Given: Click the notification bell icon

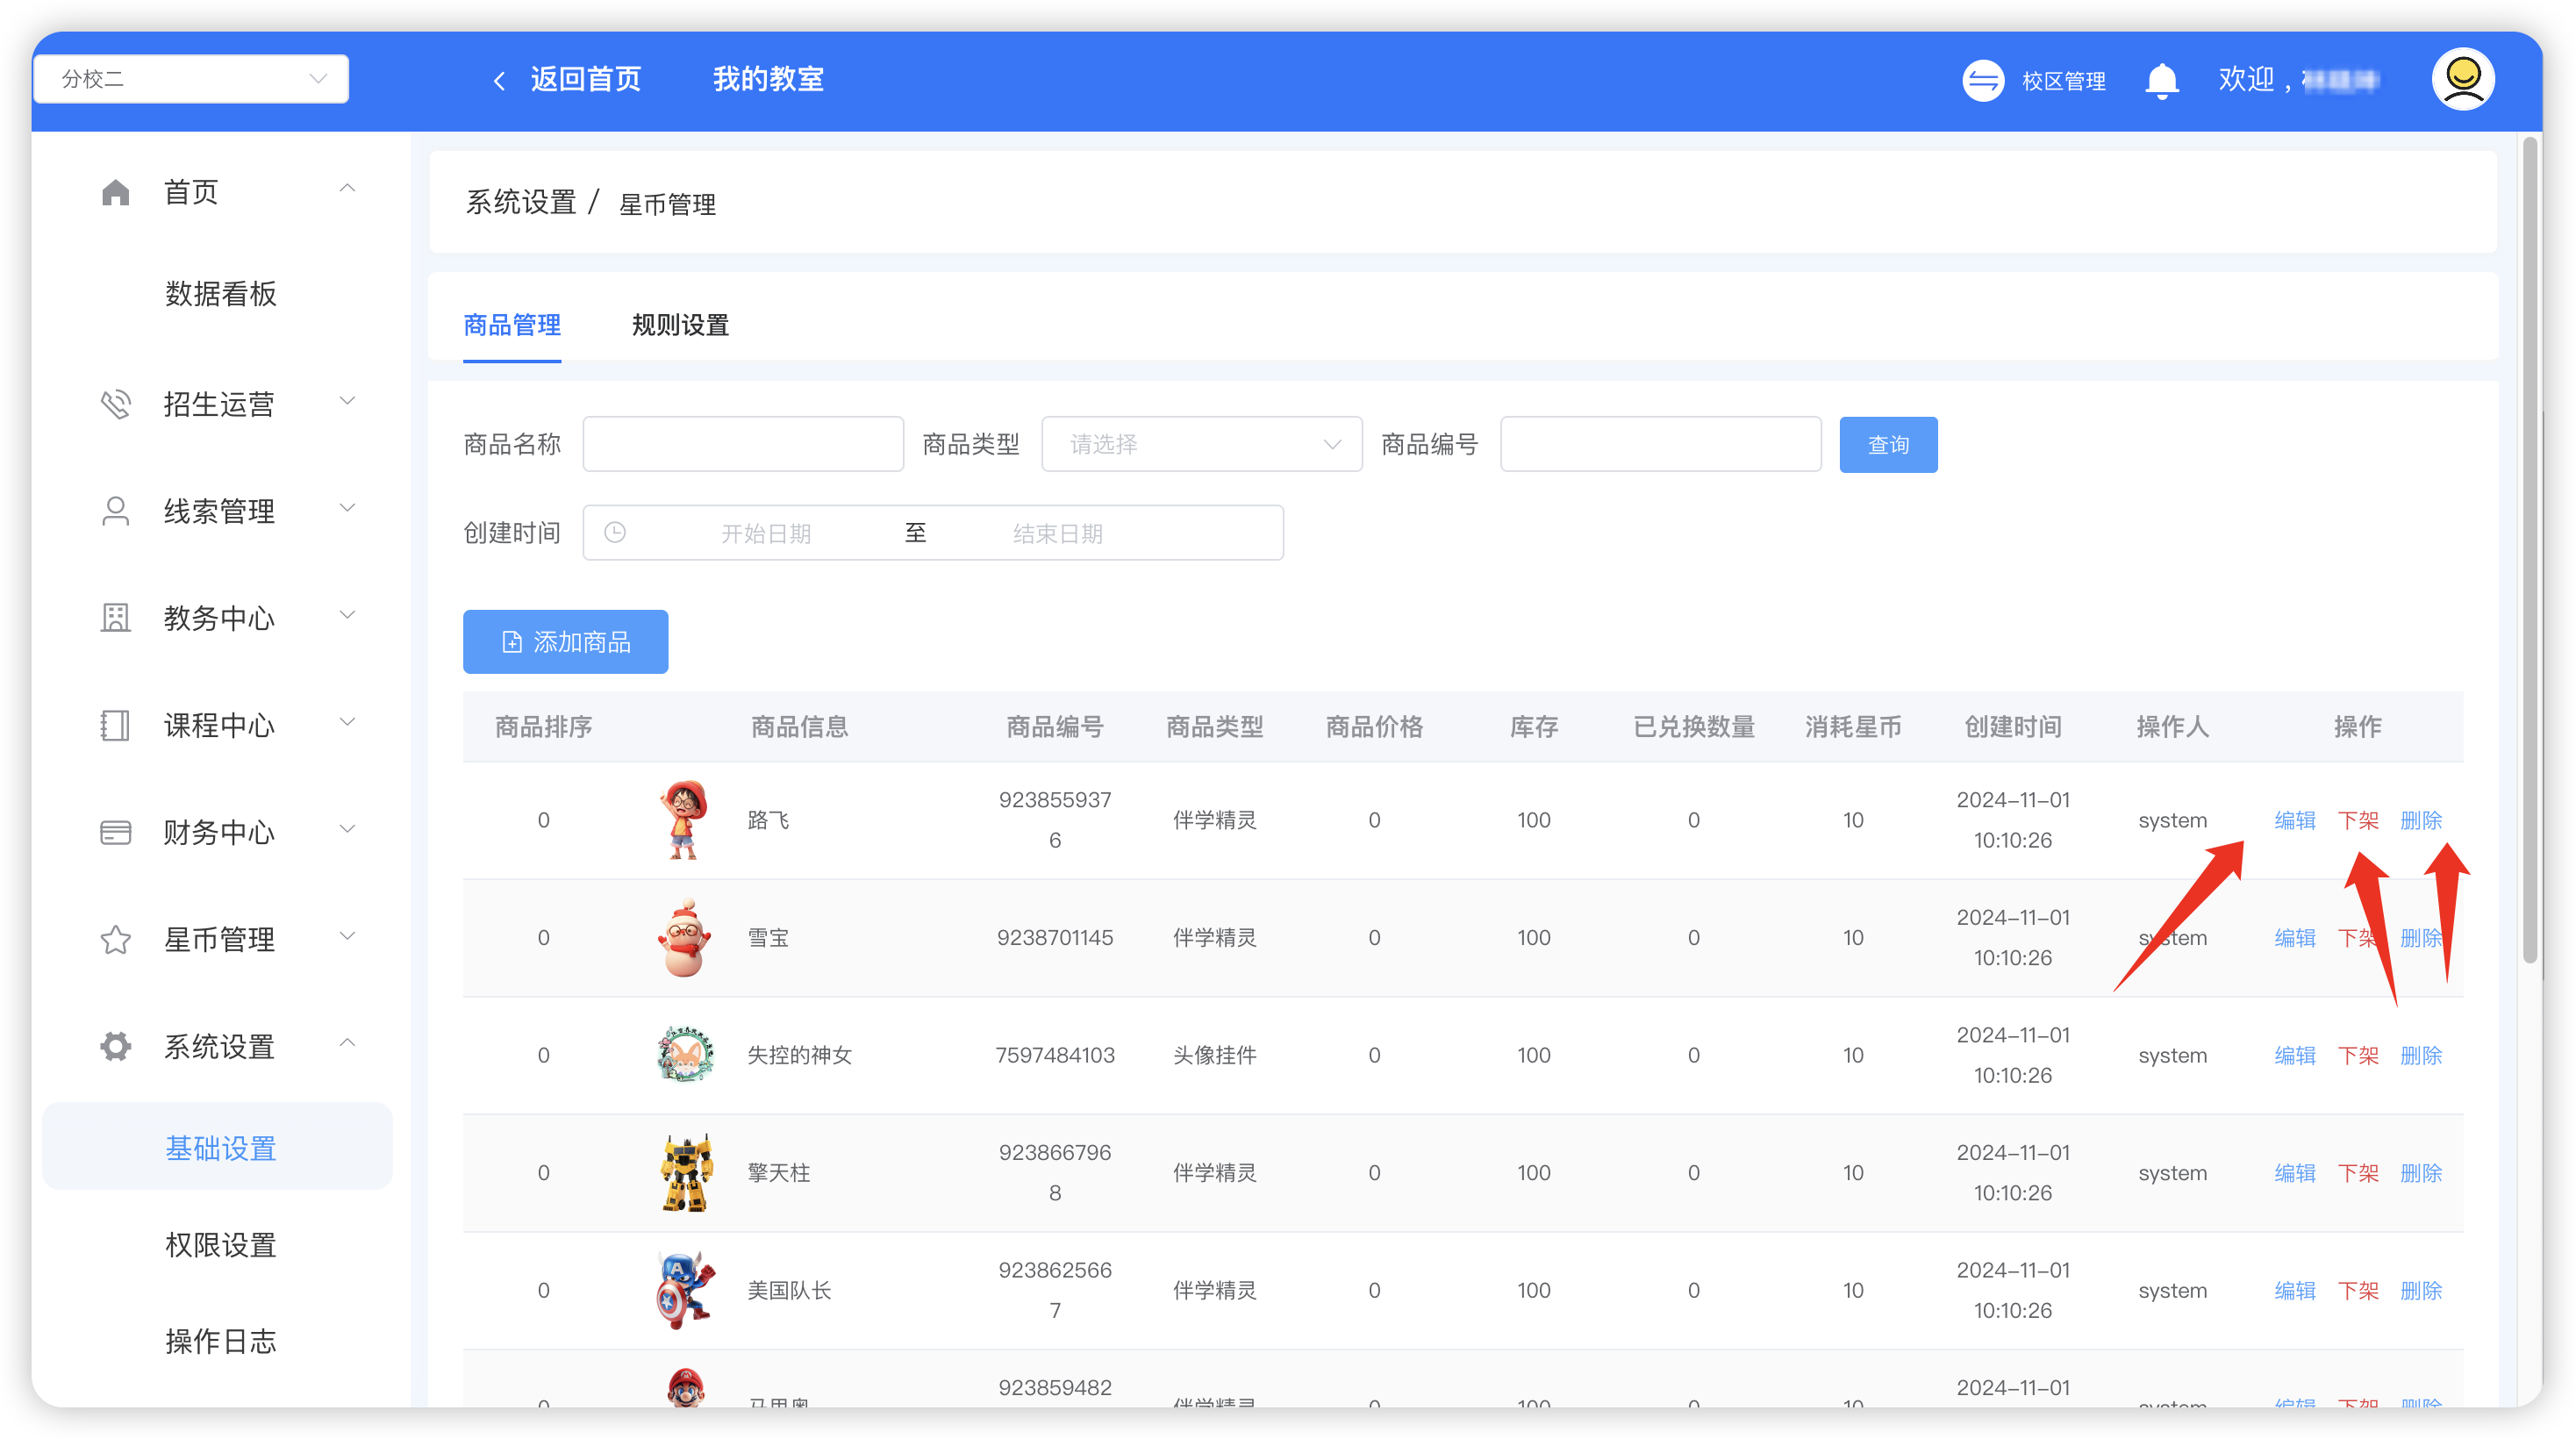Looking at the screenshot, I should (x=2161, y=80).
